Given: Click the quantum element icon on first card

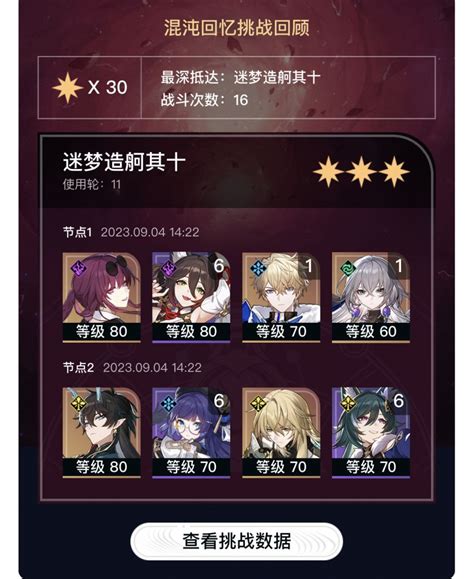Looking at the screenshot, I should coord(79,268).
